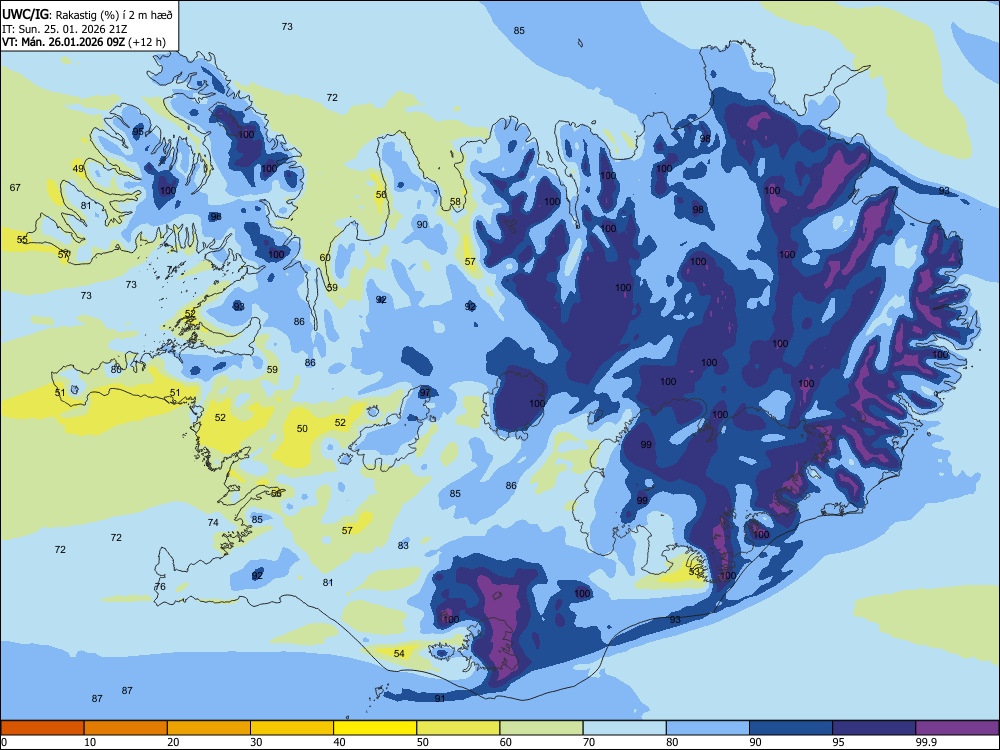Click the '30' label under the legend

[x=256, y=742]
